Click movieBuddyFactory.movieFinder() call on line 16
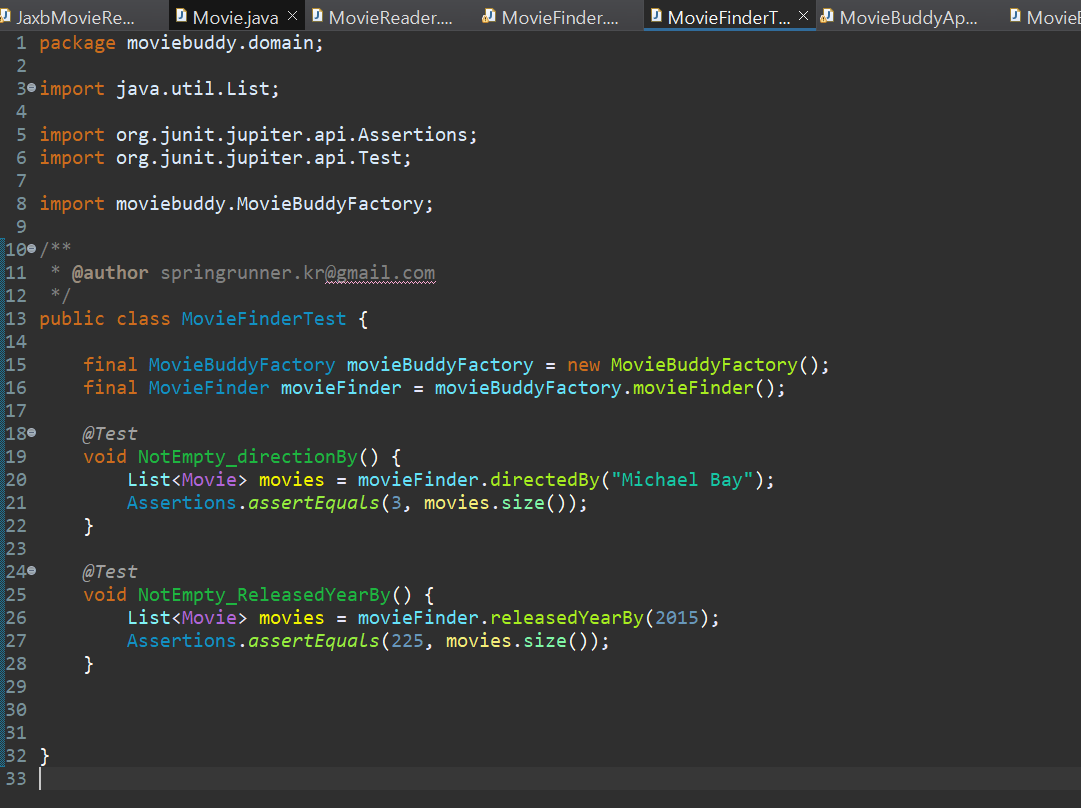Image resolution: width=1081 pixels, height=808 pixels. [x=609, y=388]
